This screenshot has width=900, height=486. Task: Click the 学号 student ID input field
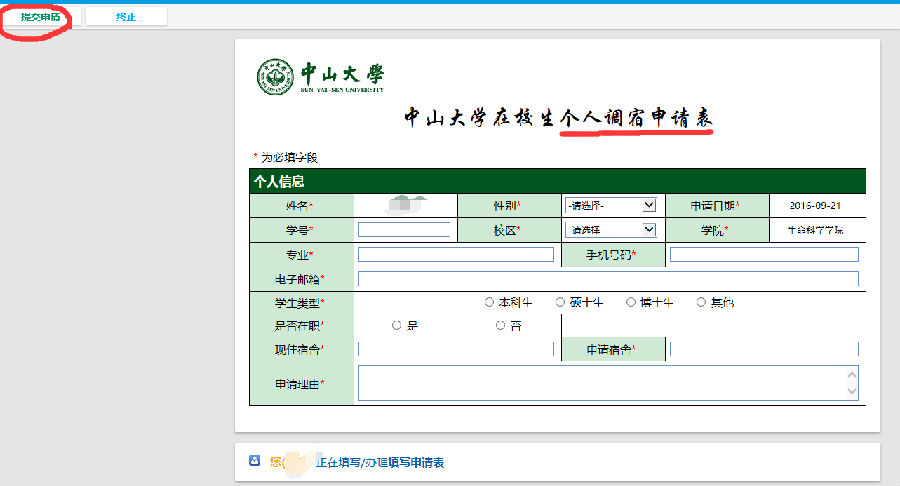pos(404,230)
